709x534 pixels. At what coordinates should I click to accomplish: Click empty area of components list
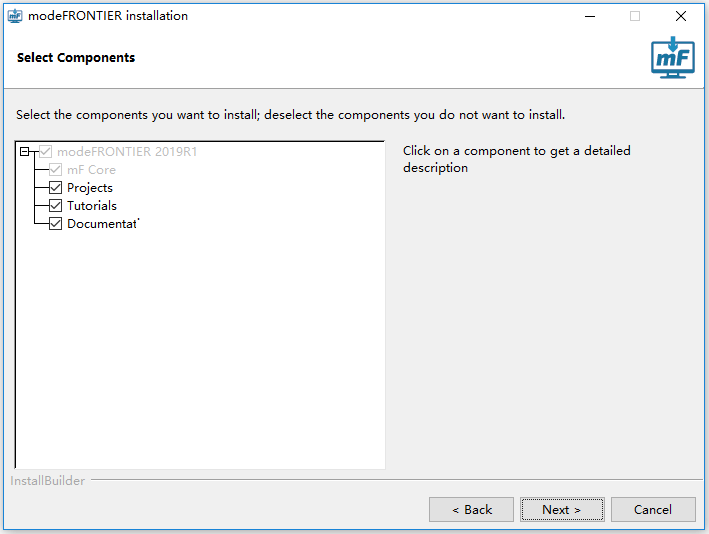pos(200,348)
